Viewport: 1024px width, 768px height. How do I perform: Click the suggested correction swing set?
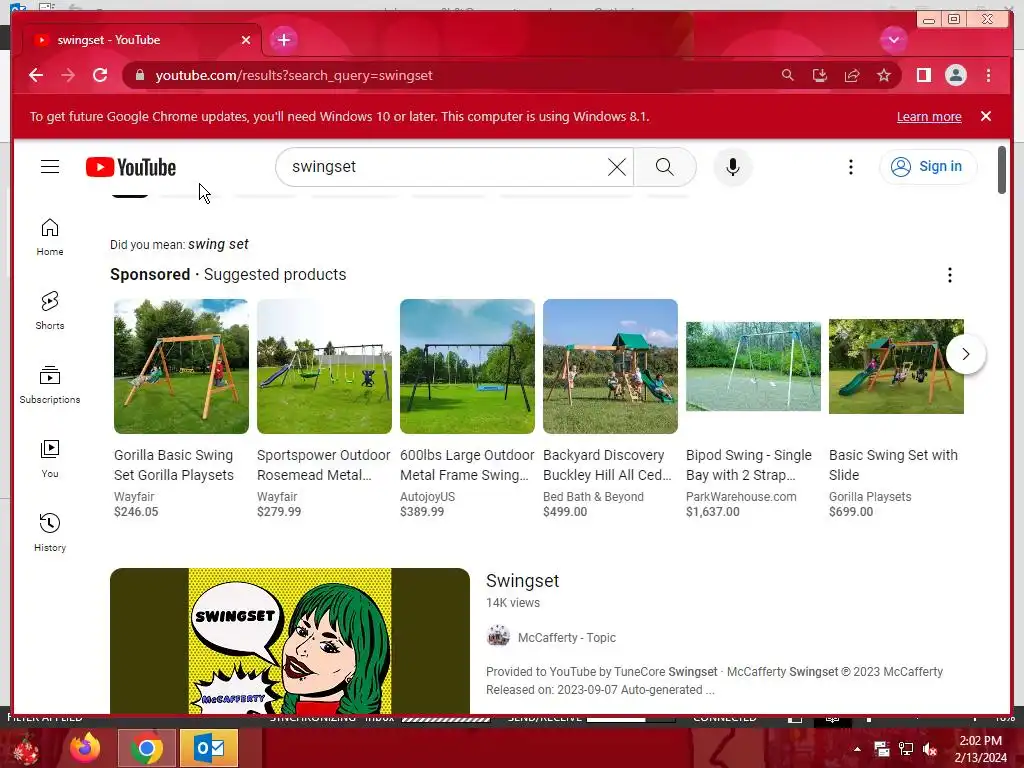point(218,244)
